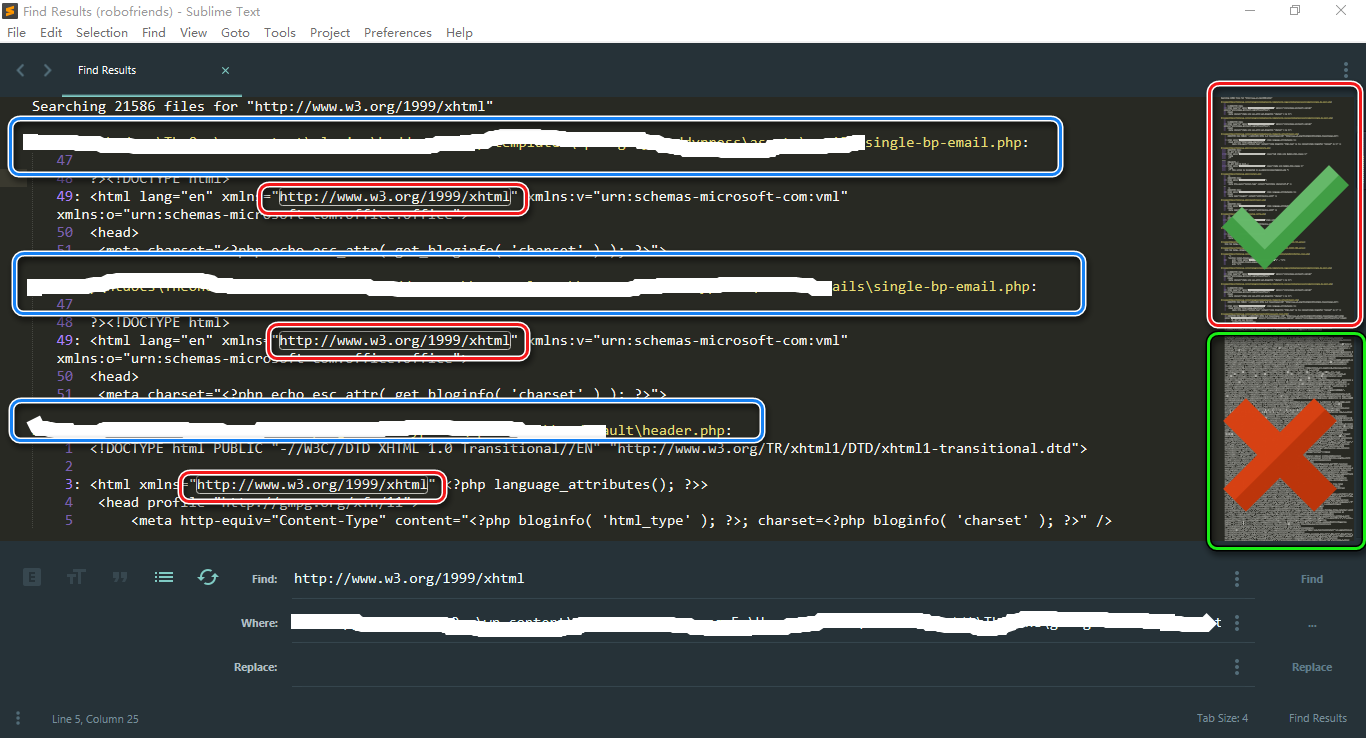Enable case-sensitive matching (TT icon)

pos(76,577)
